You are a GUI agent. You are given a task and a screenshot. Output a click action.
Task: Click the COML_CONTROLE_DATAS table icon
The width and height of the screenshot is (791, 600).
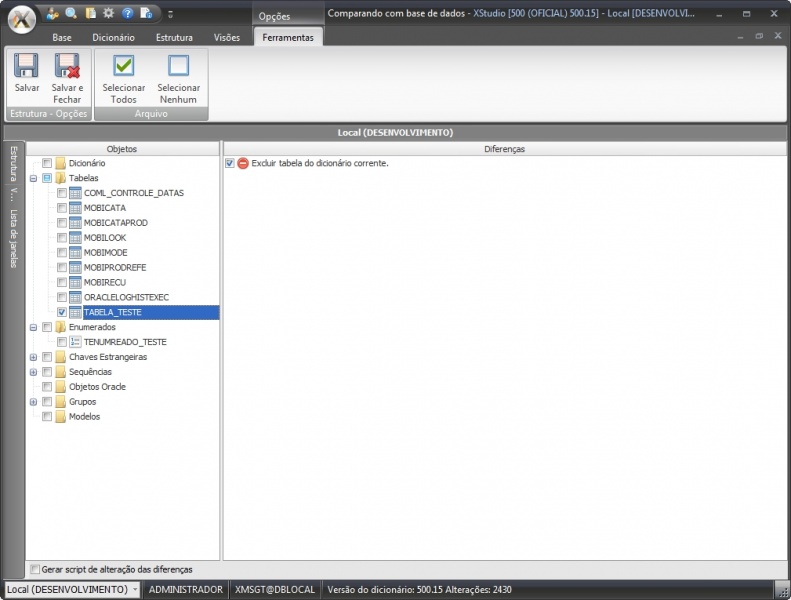75,193
